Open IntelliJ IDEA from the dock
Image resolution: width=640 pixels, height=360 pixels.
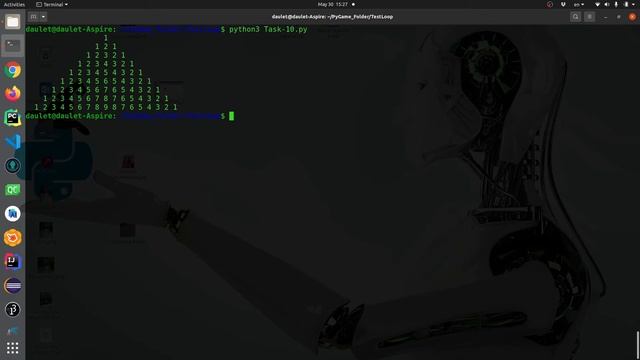[13, 262]
